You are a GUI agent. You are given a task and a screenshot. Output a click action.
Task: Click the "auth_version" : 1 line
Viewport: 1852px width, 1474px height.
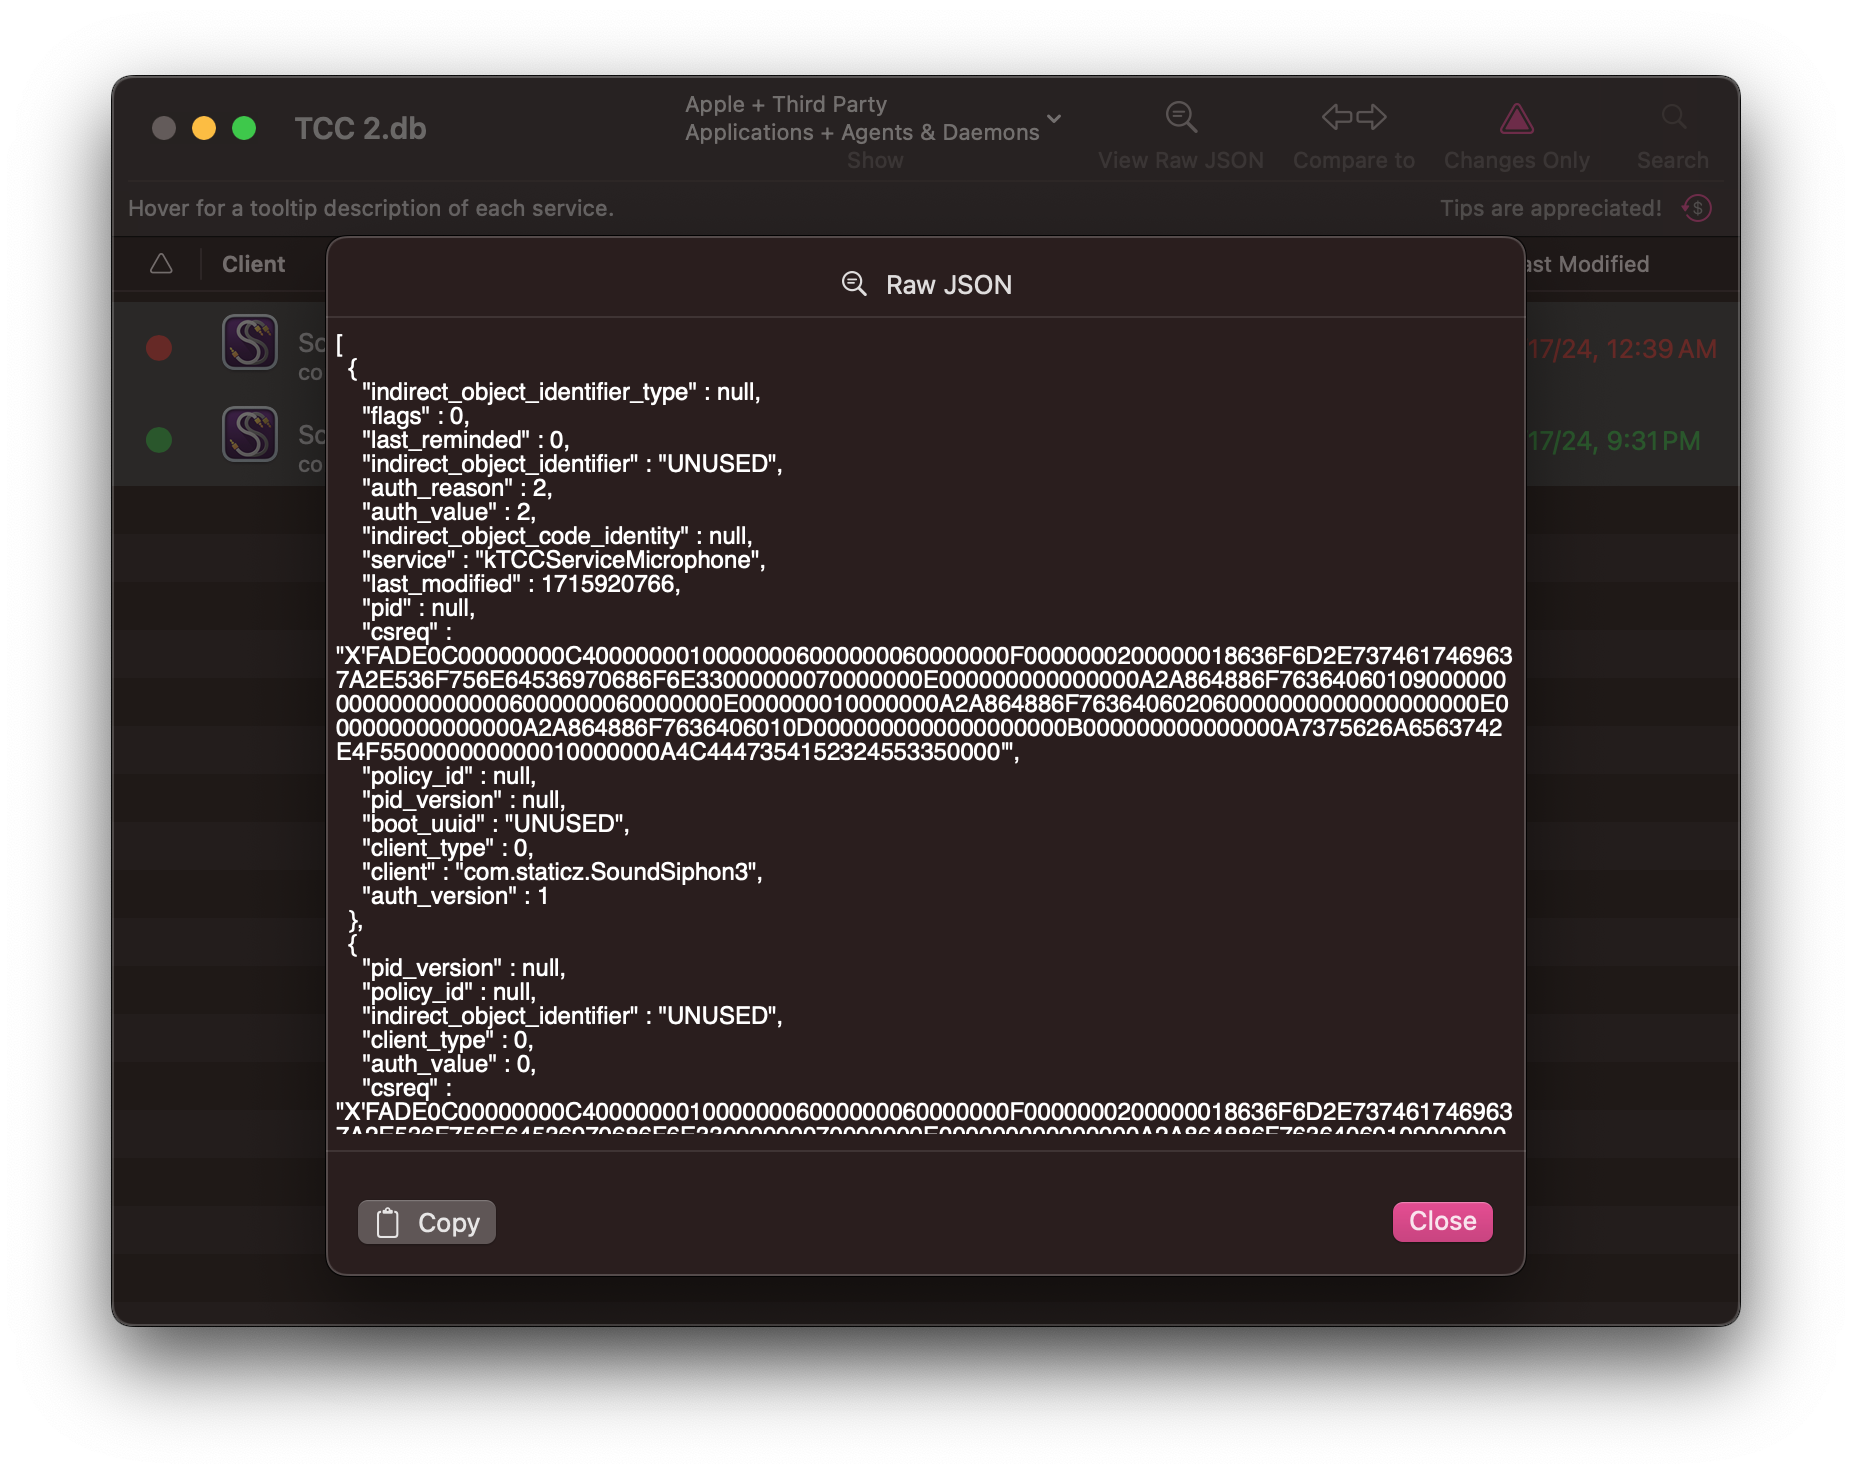click(x=455, y=896)
